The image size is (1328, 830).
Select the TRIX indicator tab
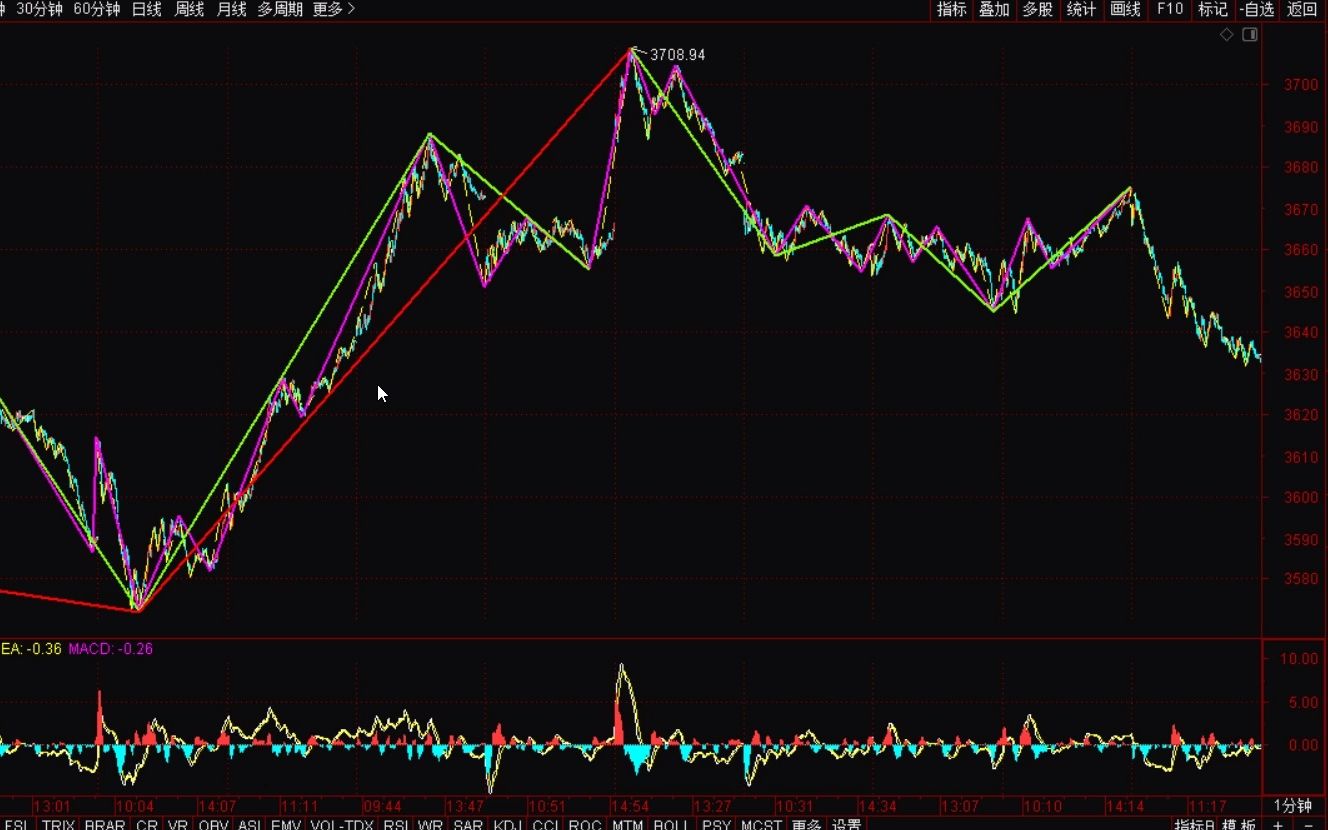pyautogui.click(x=59, y=824)
